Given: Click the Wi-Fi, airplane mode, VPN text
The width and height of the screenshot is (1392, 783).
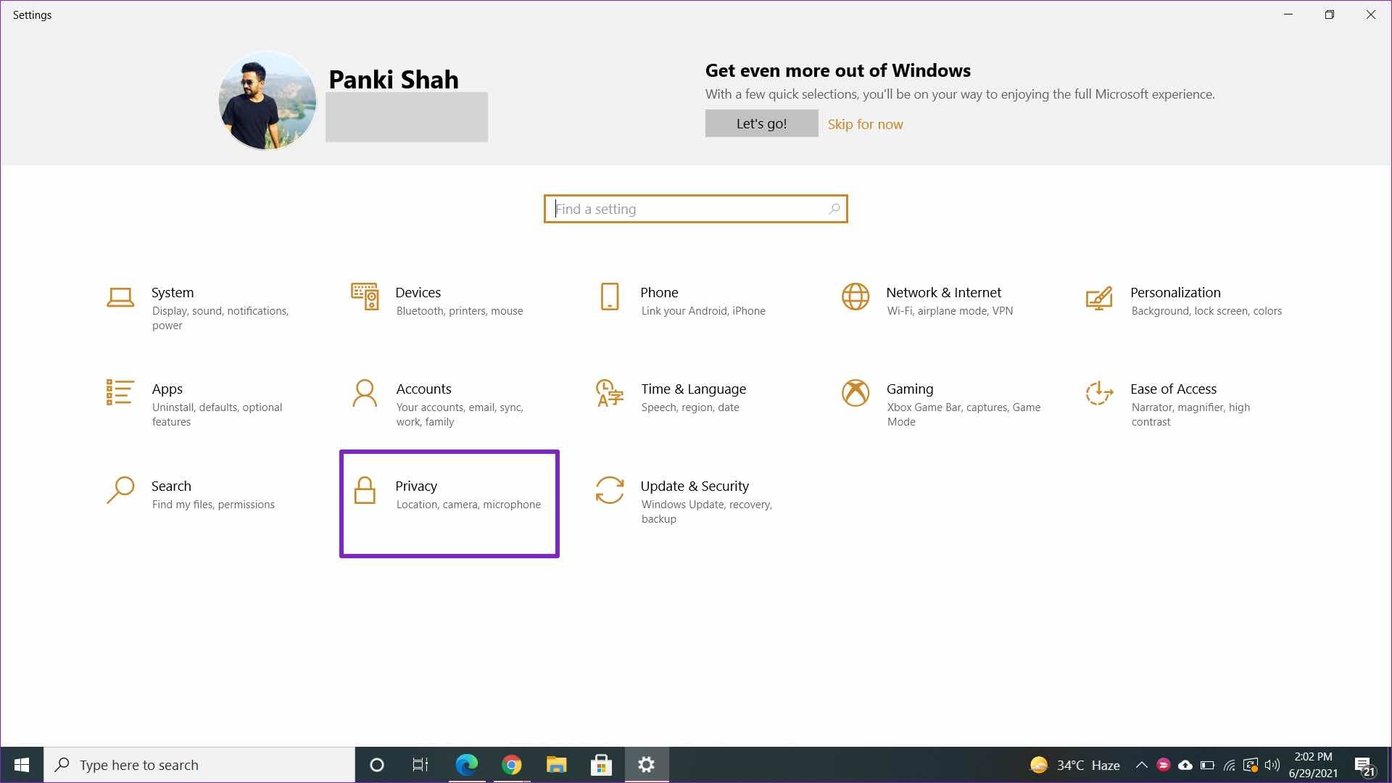Looking at the screenshot, I should click(949, 311).
